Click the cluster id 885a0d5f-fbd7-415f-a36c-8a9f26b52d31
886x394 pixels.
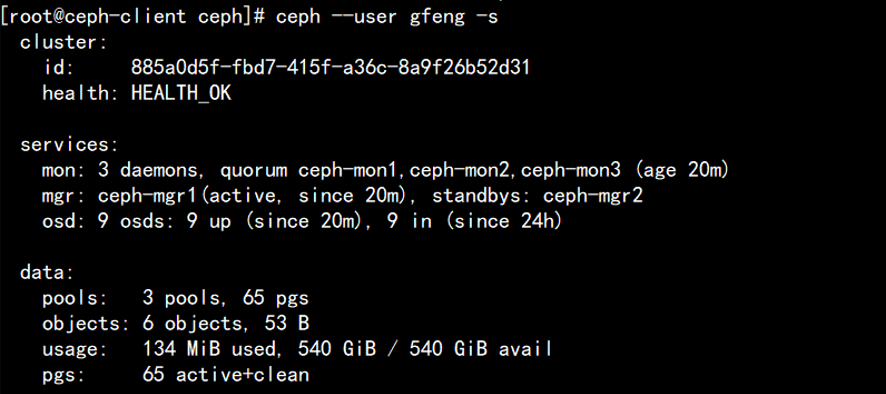tap(331, 68)
